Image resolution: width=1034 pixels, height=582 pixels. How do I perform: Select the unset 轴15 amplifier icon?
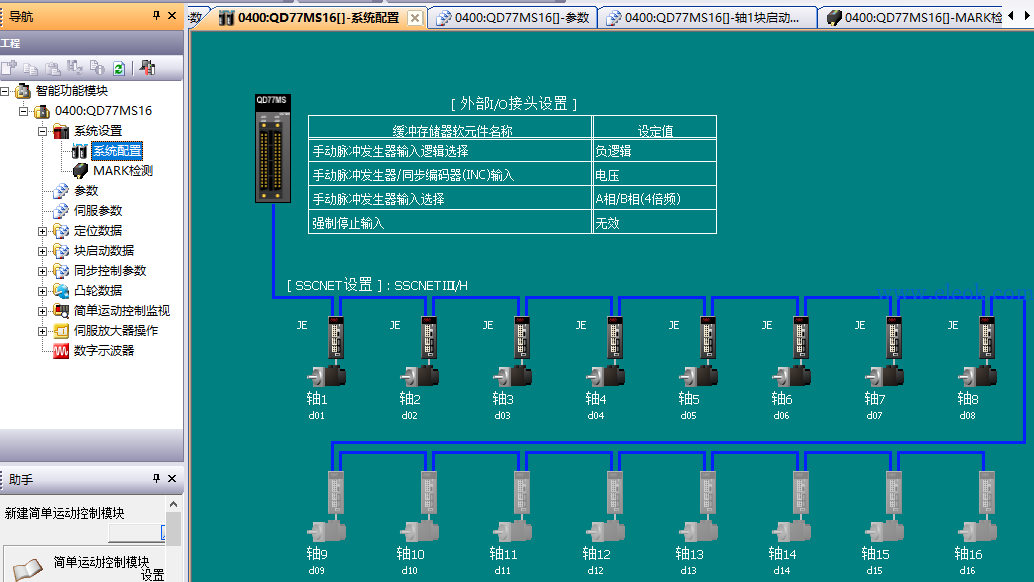coord(894,492)
